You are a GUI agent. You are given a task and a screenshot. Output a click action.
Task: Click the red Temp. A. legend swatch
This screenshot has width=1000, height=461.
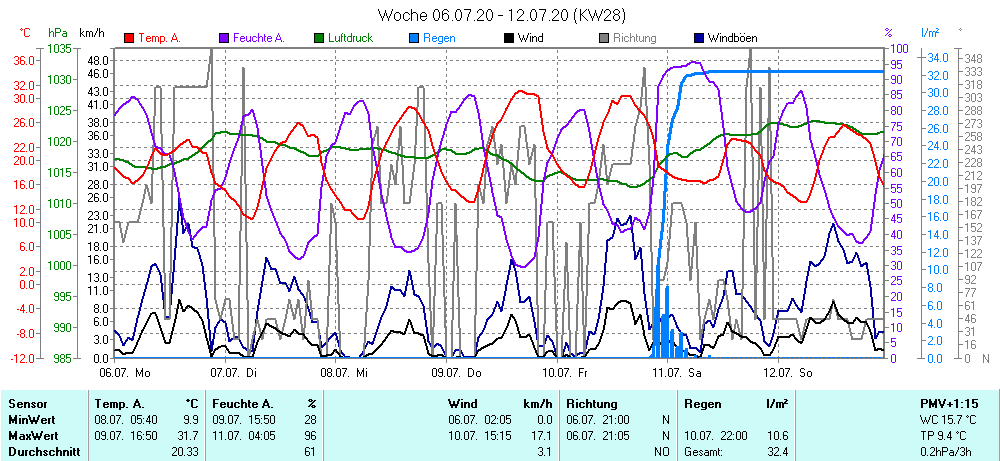[129, 38]
